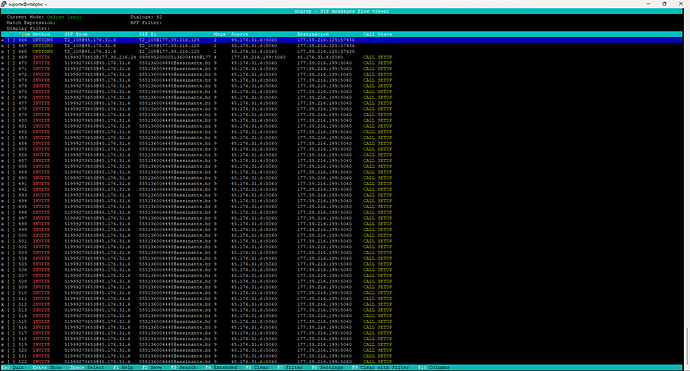Select OPTIONS method in row 468
Viewport: 690px width, 371px height.
point(43,51)
